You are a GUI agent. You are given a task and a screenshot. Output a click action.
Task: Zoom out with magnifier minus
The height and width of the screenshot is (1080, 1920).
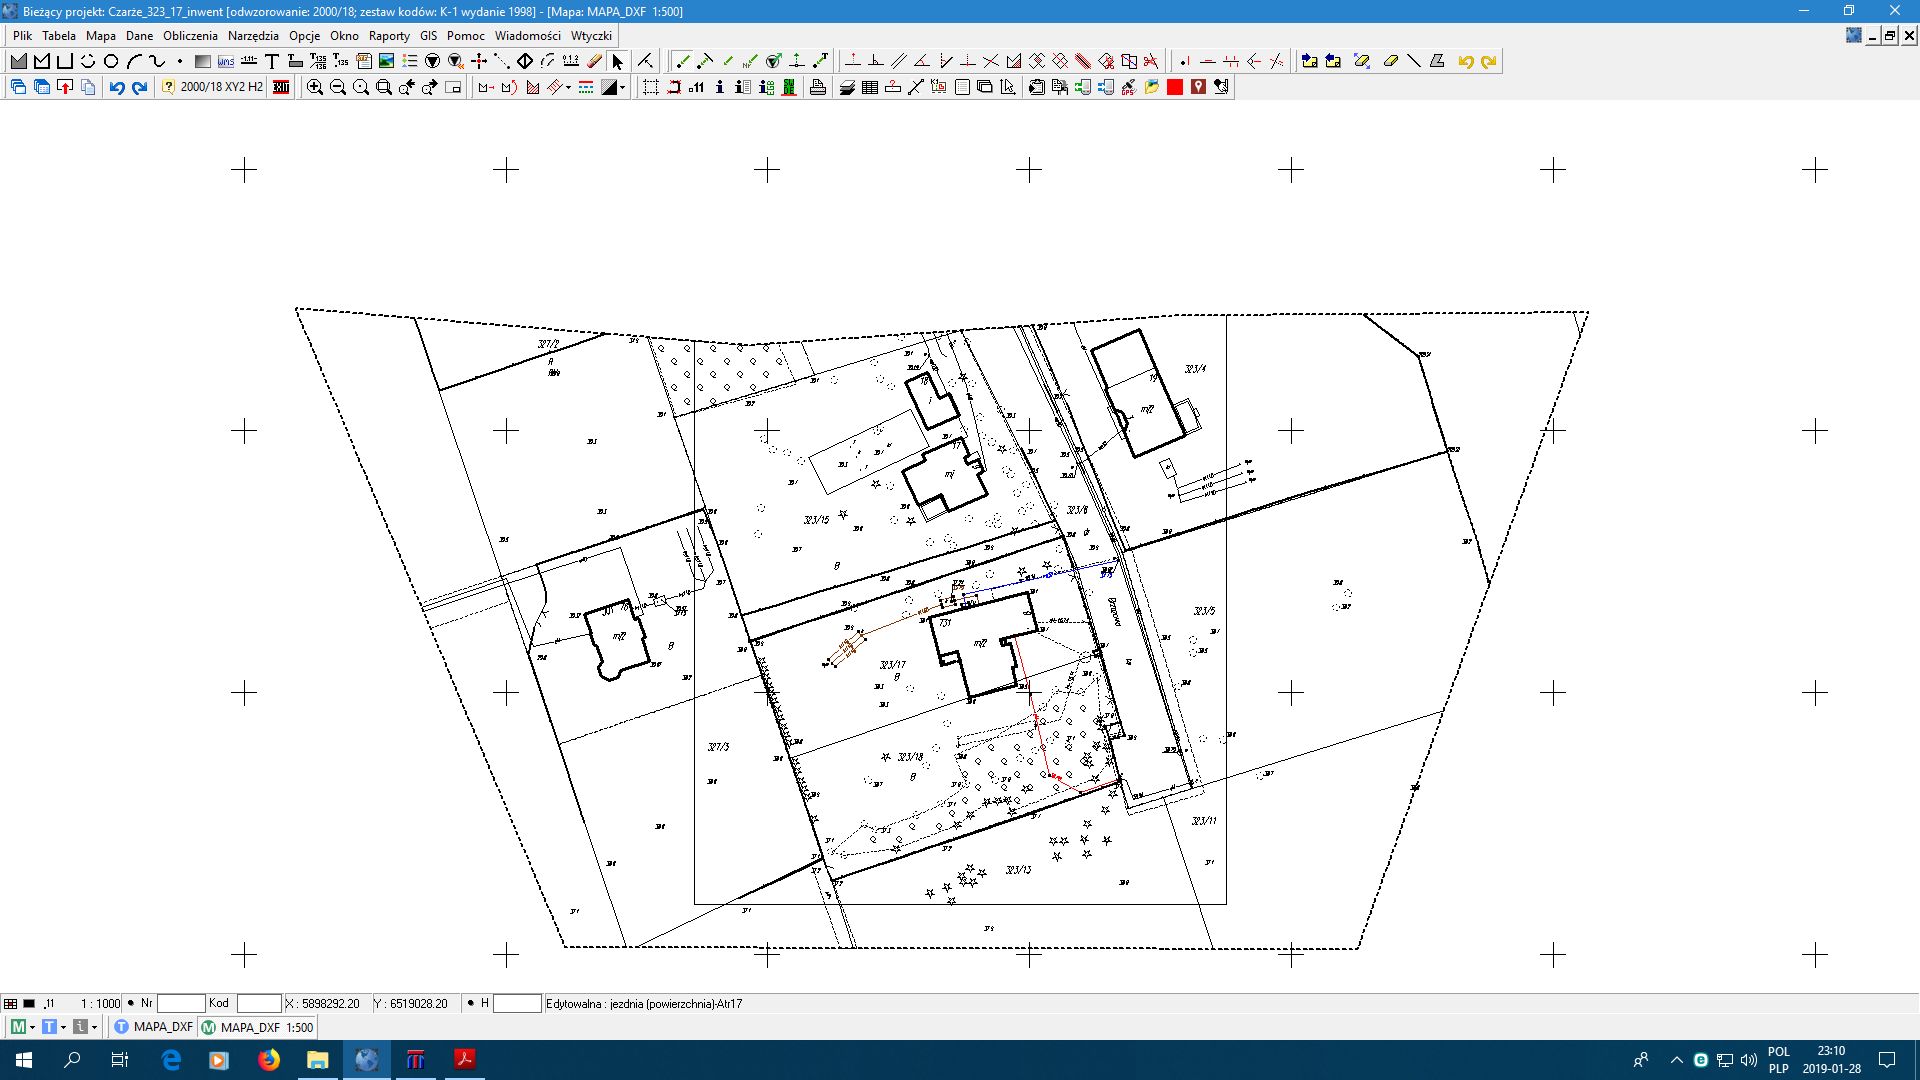point(338,87)
